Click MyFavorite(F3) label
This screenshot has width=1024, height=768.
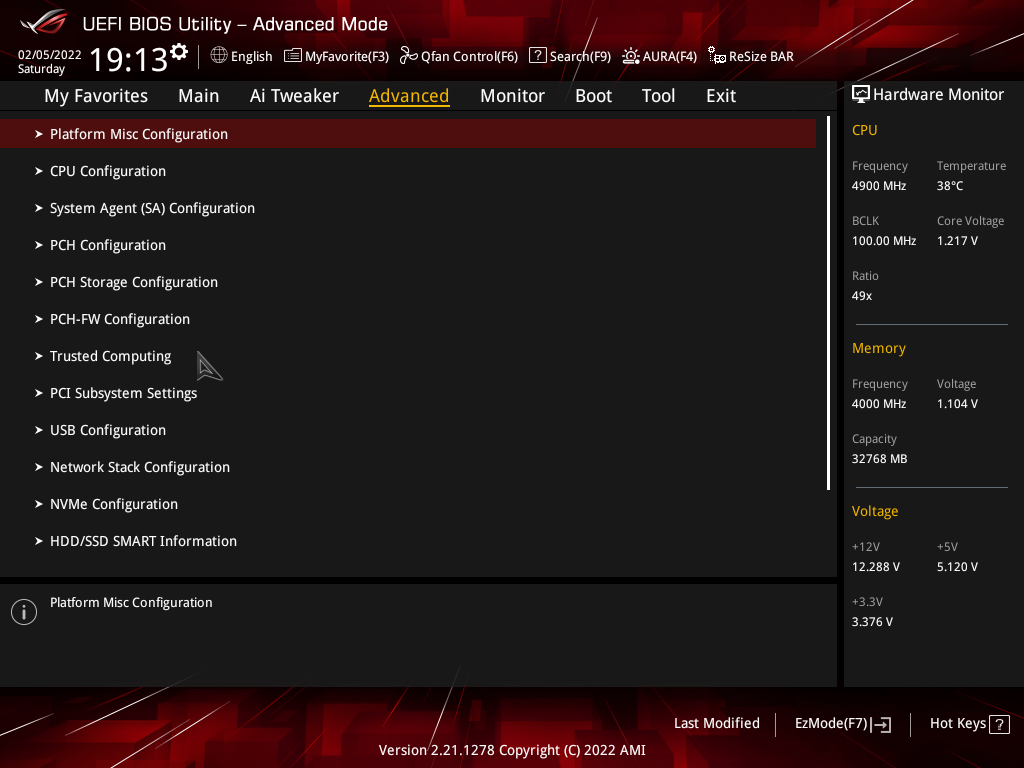(347, 57)
